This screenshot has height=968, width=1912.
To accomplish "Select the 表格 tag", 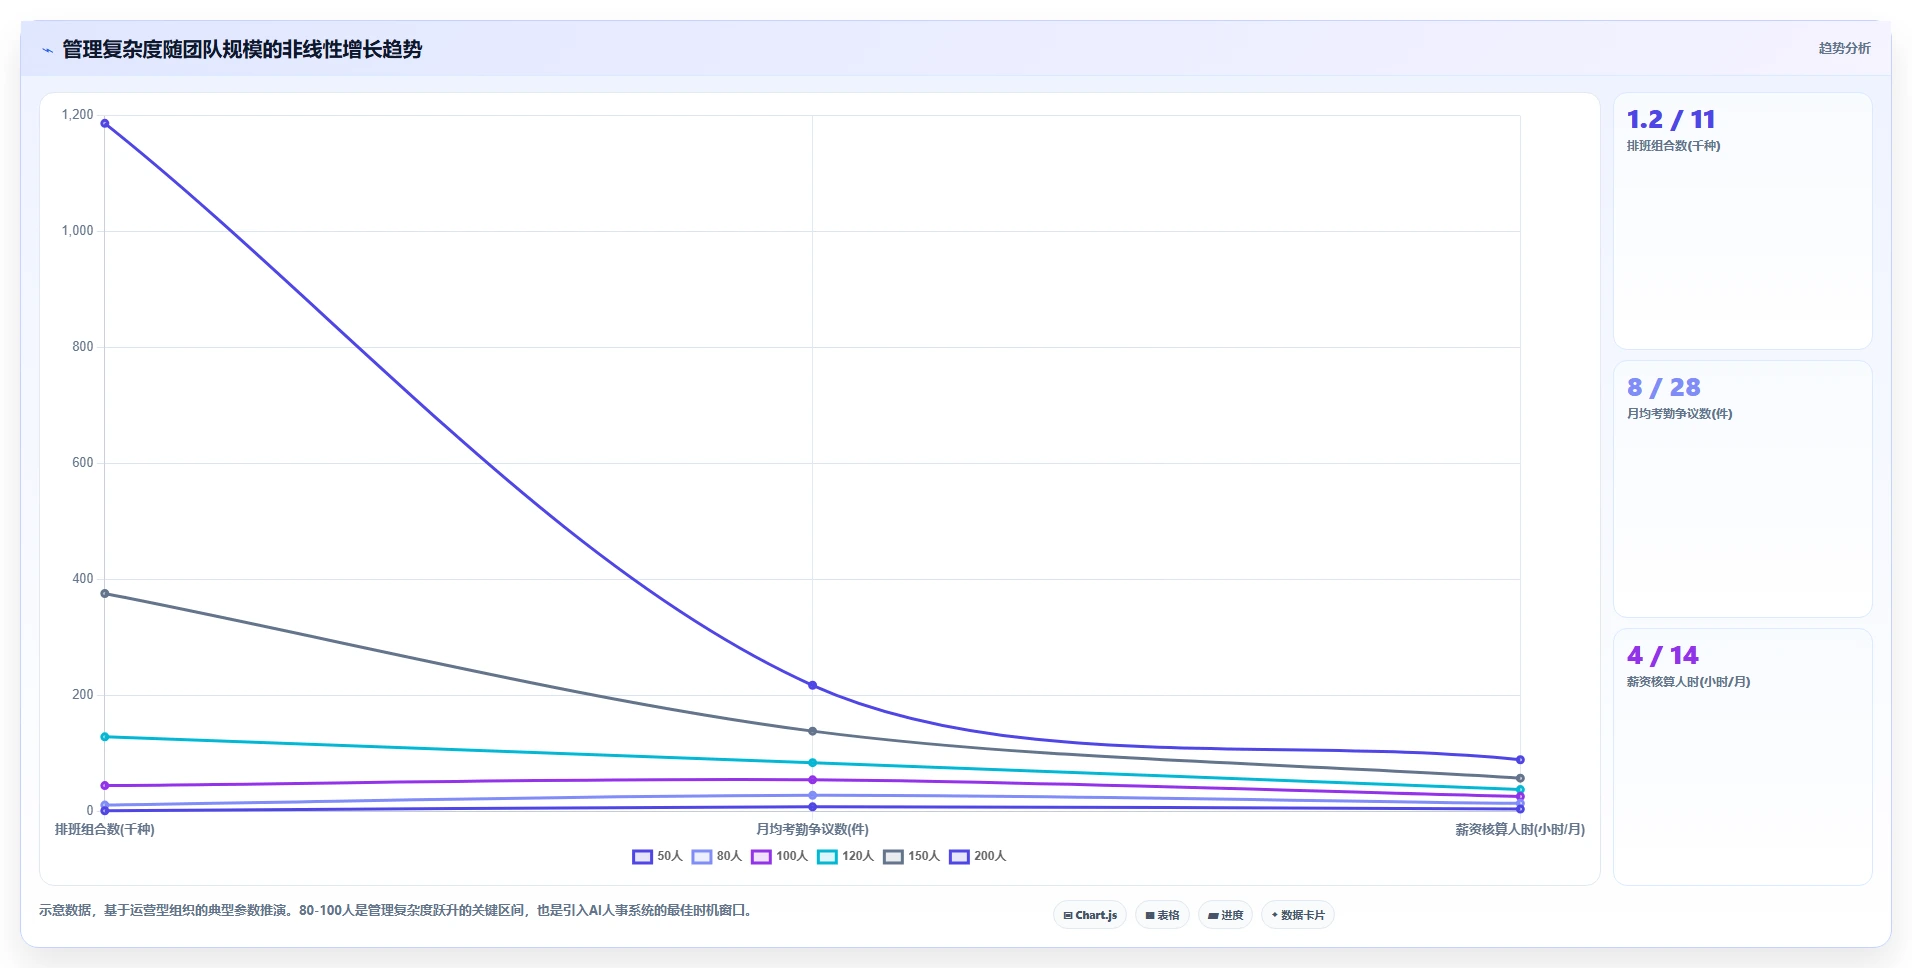I will pyautogui.click(x=1162, y=915).
